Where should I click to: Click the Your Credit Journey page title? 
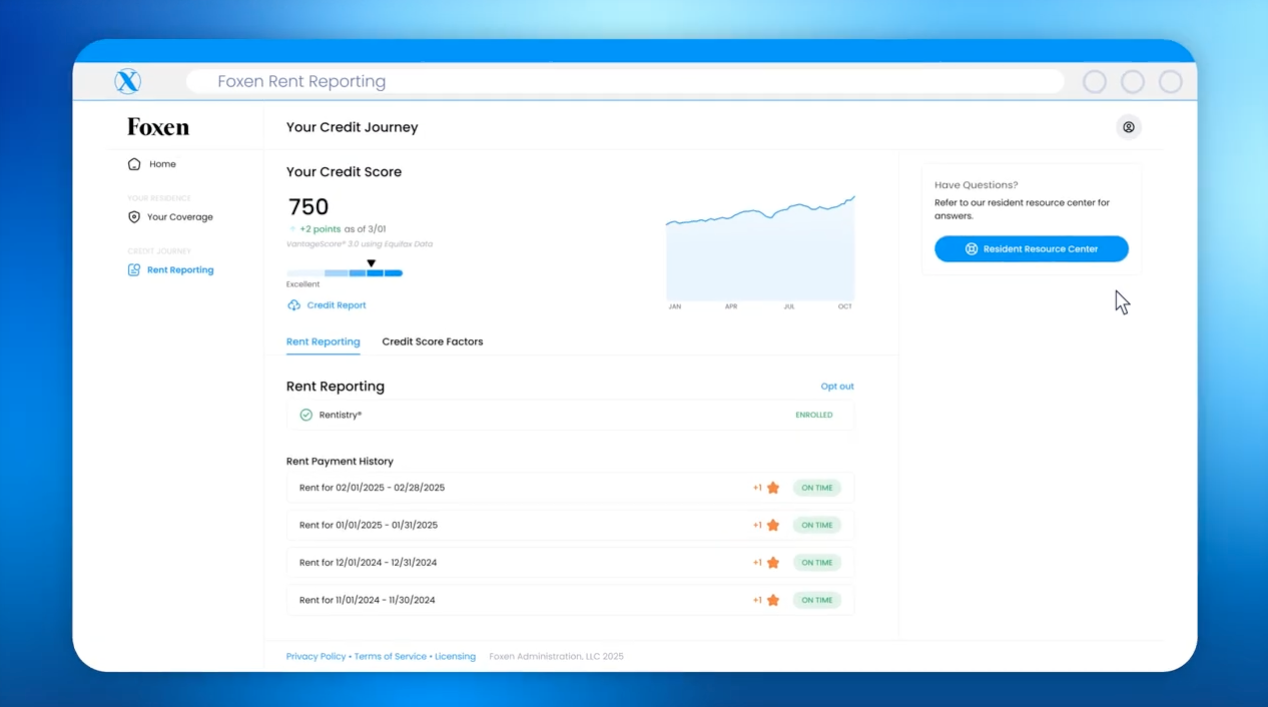tap(352, 127)
